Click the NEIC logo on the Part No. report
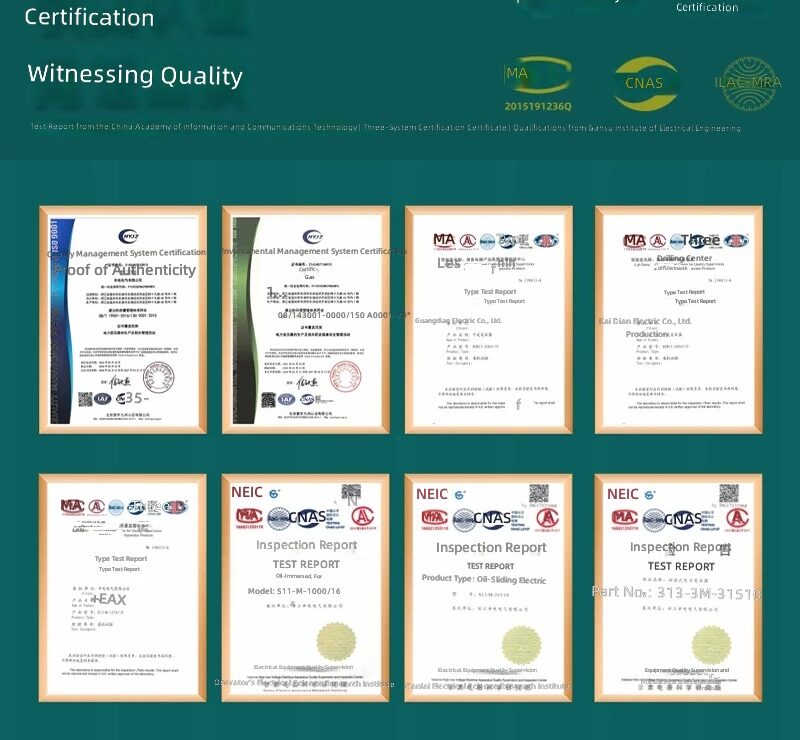This screenshot has height=740, width=800. pyautogui.click(x=622, y=494)
